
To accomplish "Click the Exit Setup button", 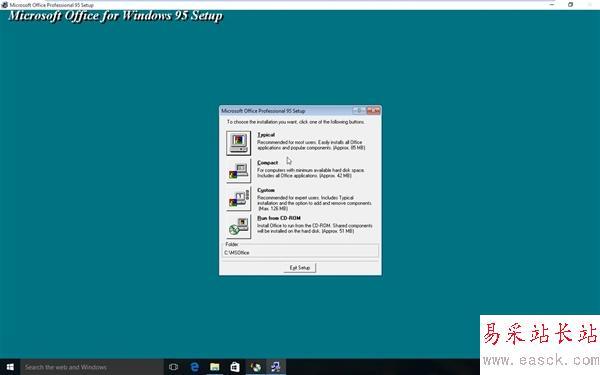I will 300,267.
